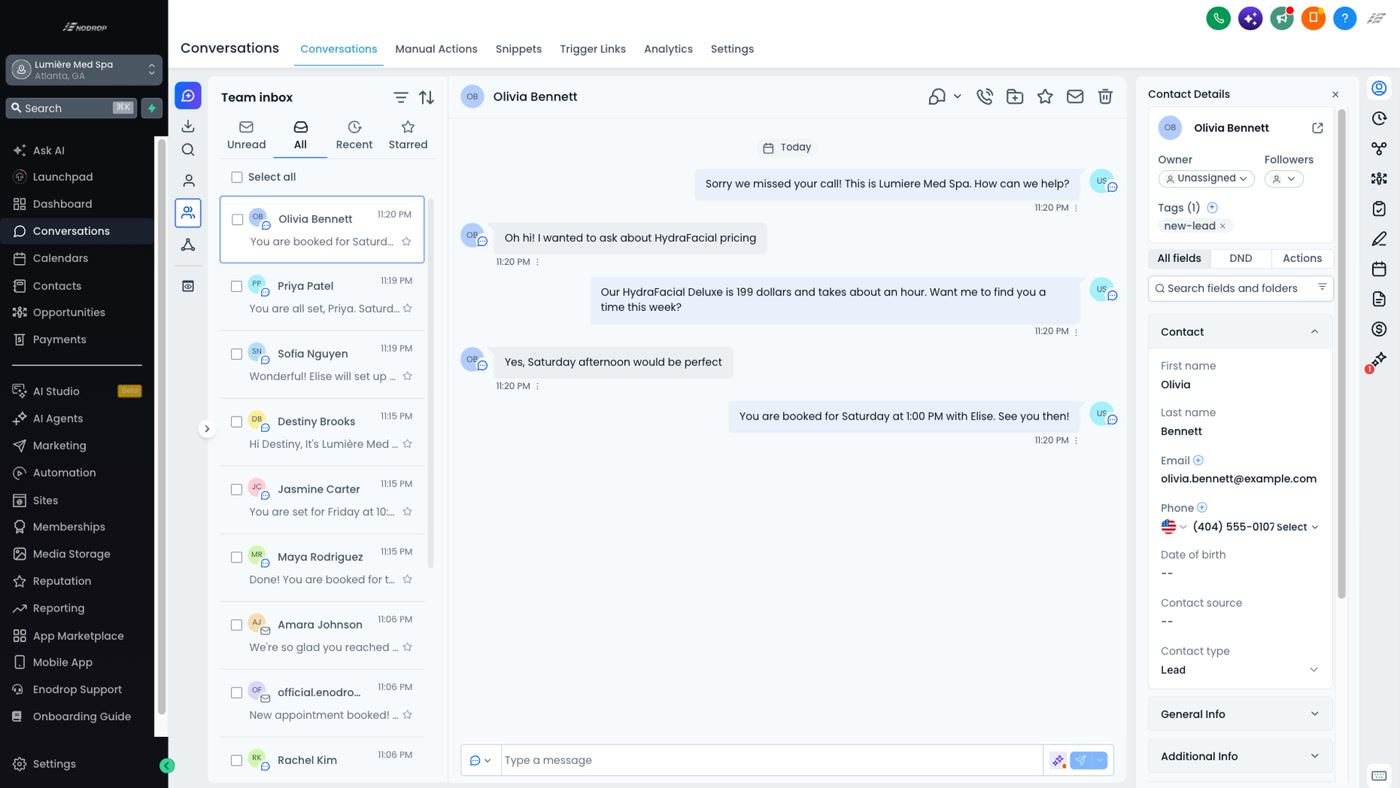Switch to the Manual Actions tab

pos(436,49)
